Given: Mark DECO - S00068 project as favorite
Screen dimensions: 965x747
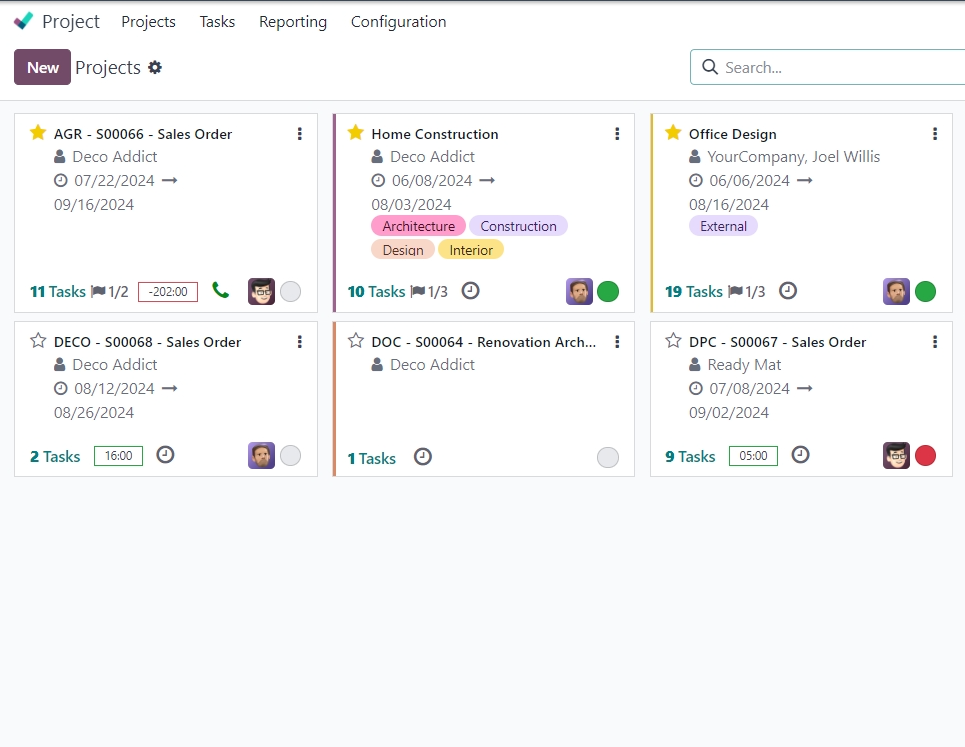Looking at the screenshot, I should (38, 341).
